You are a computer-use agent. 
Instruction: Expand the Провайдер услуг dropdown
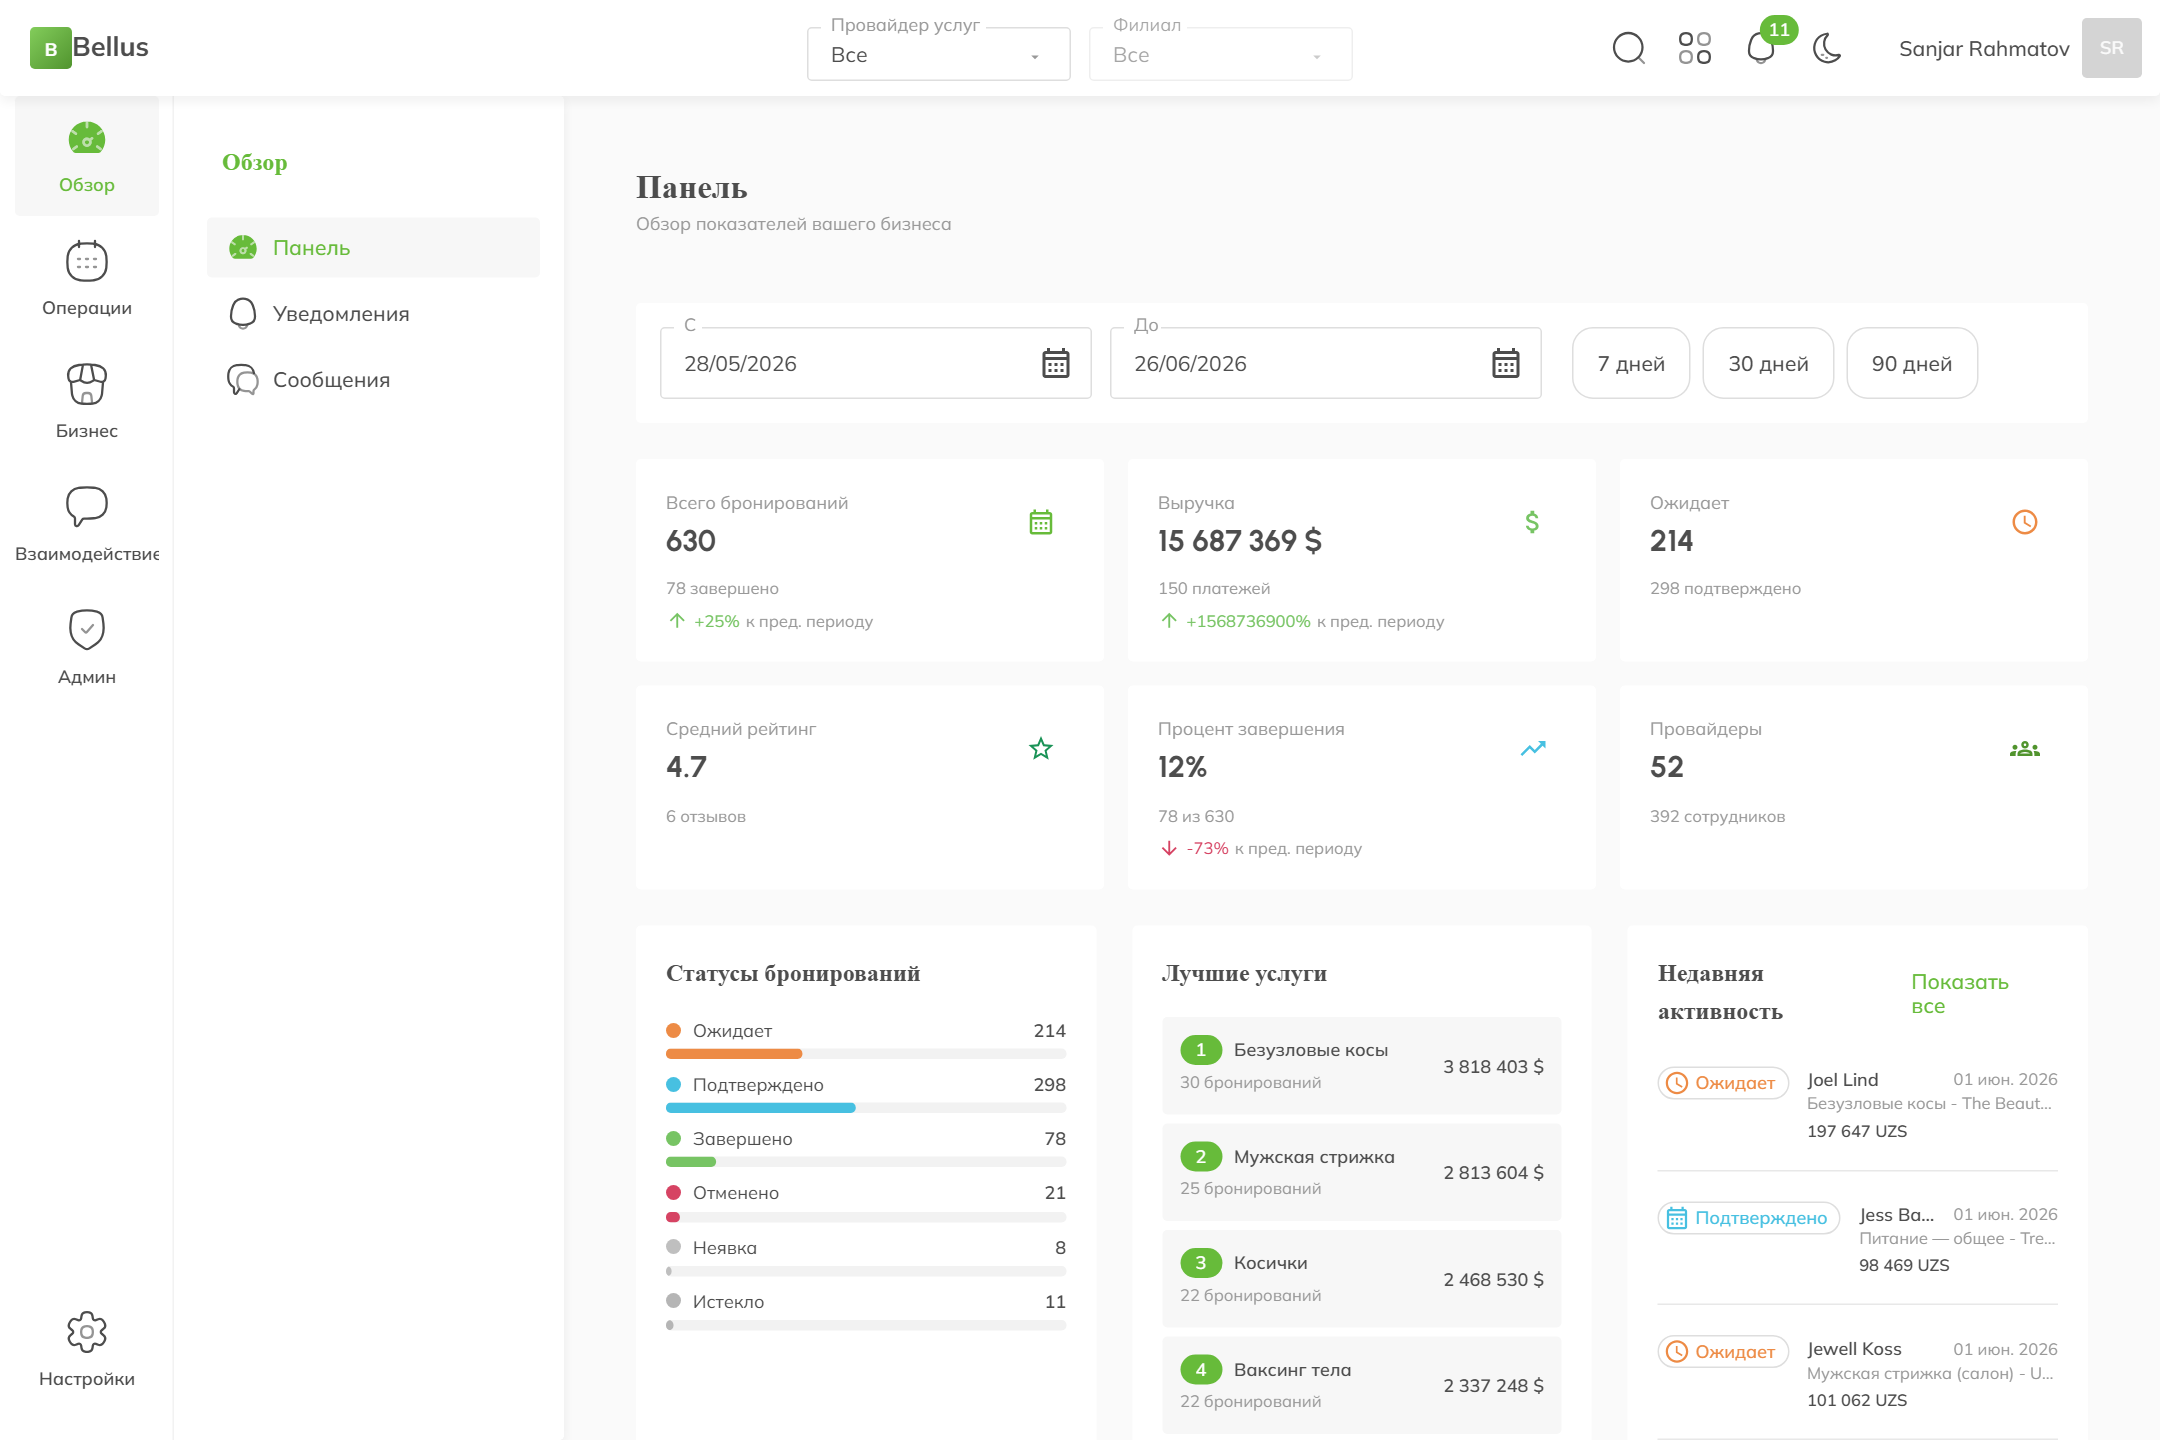click(938, 55)
